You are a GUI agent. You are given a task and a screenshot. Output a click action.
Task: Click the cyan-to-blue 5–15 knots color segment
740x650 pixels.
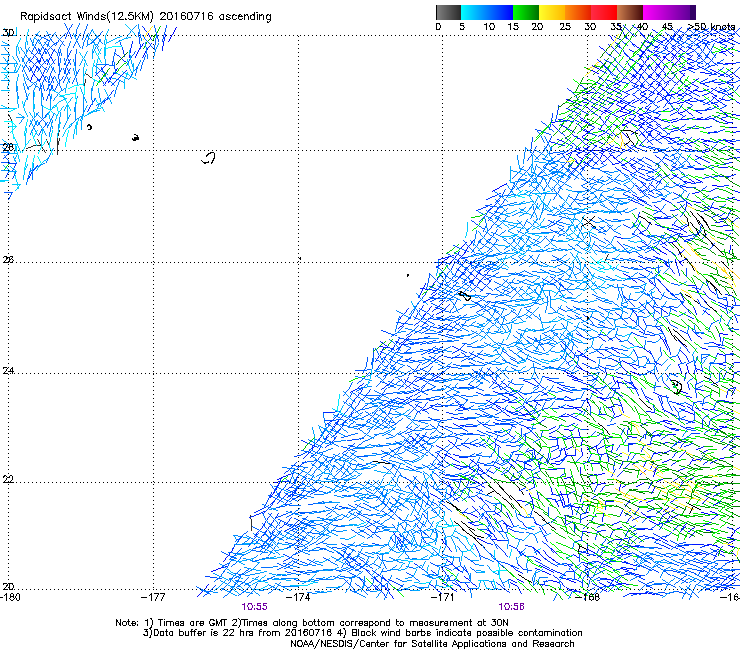pos(487,12)
